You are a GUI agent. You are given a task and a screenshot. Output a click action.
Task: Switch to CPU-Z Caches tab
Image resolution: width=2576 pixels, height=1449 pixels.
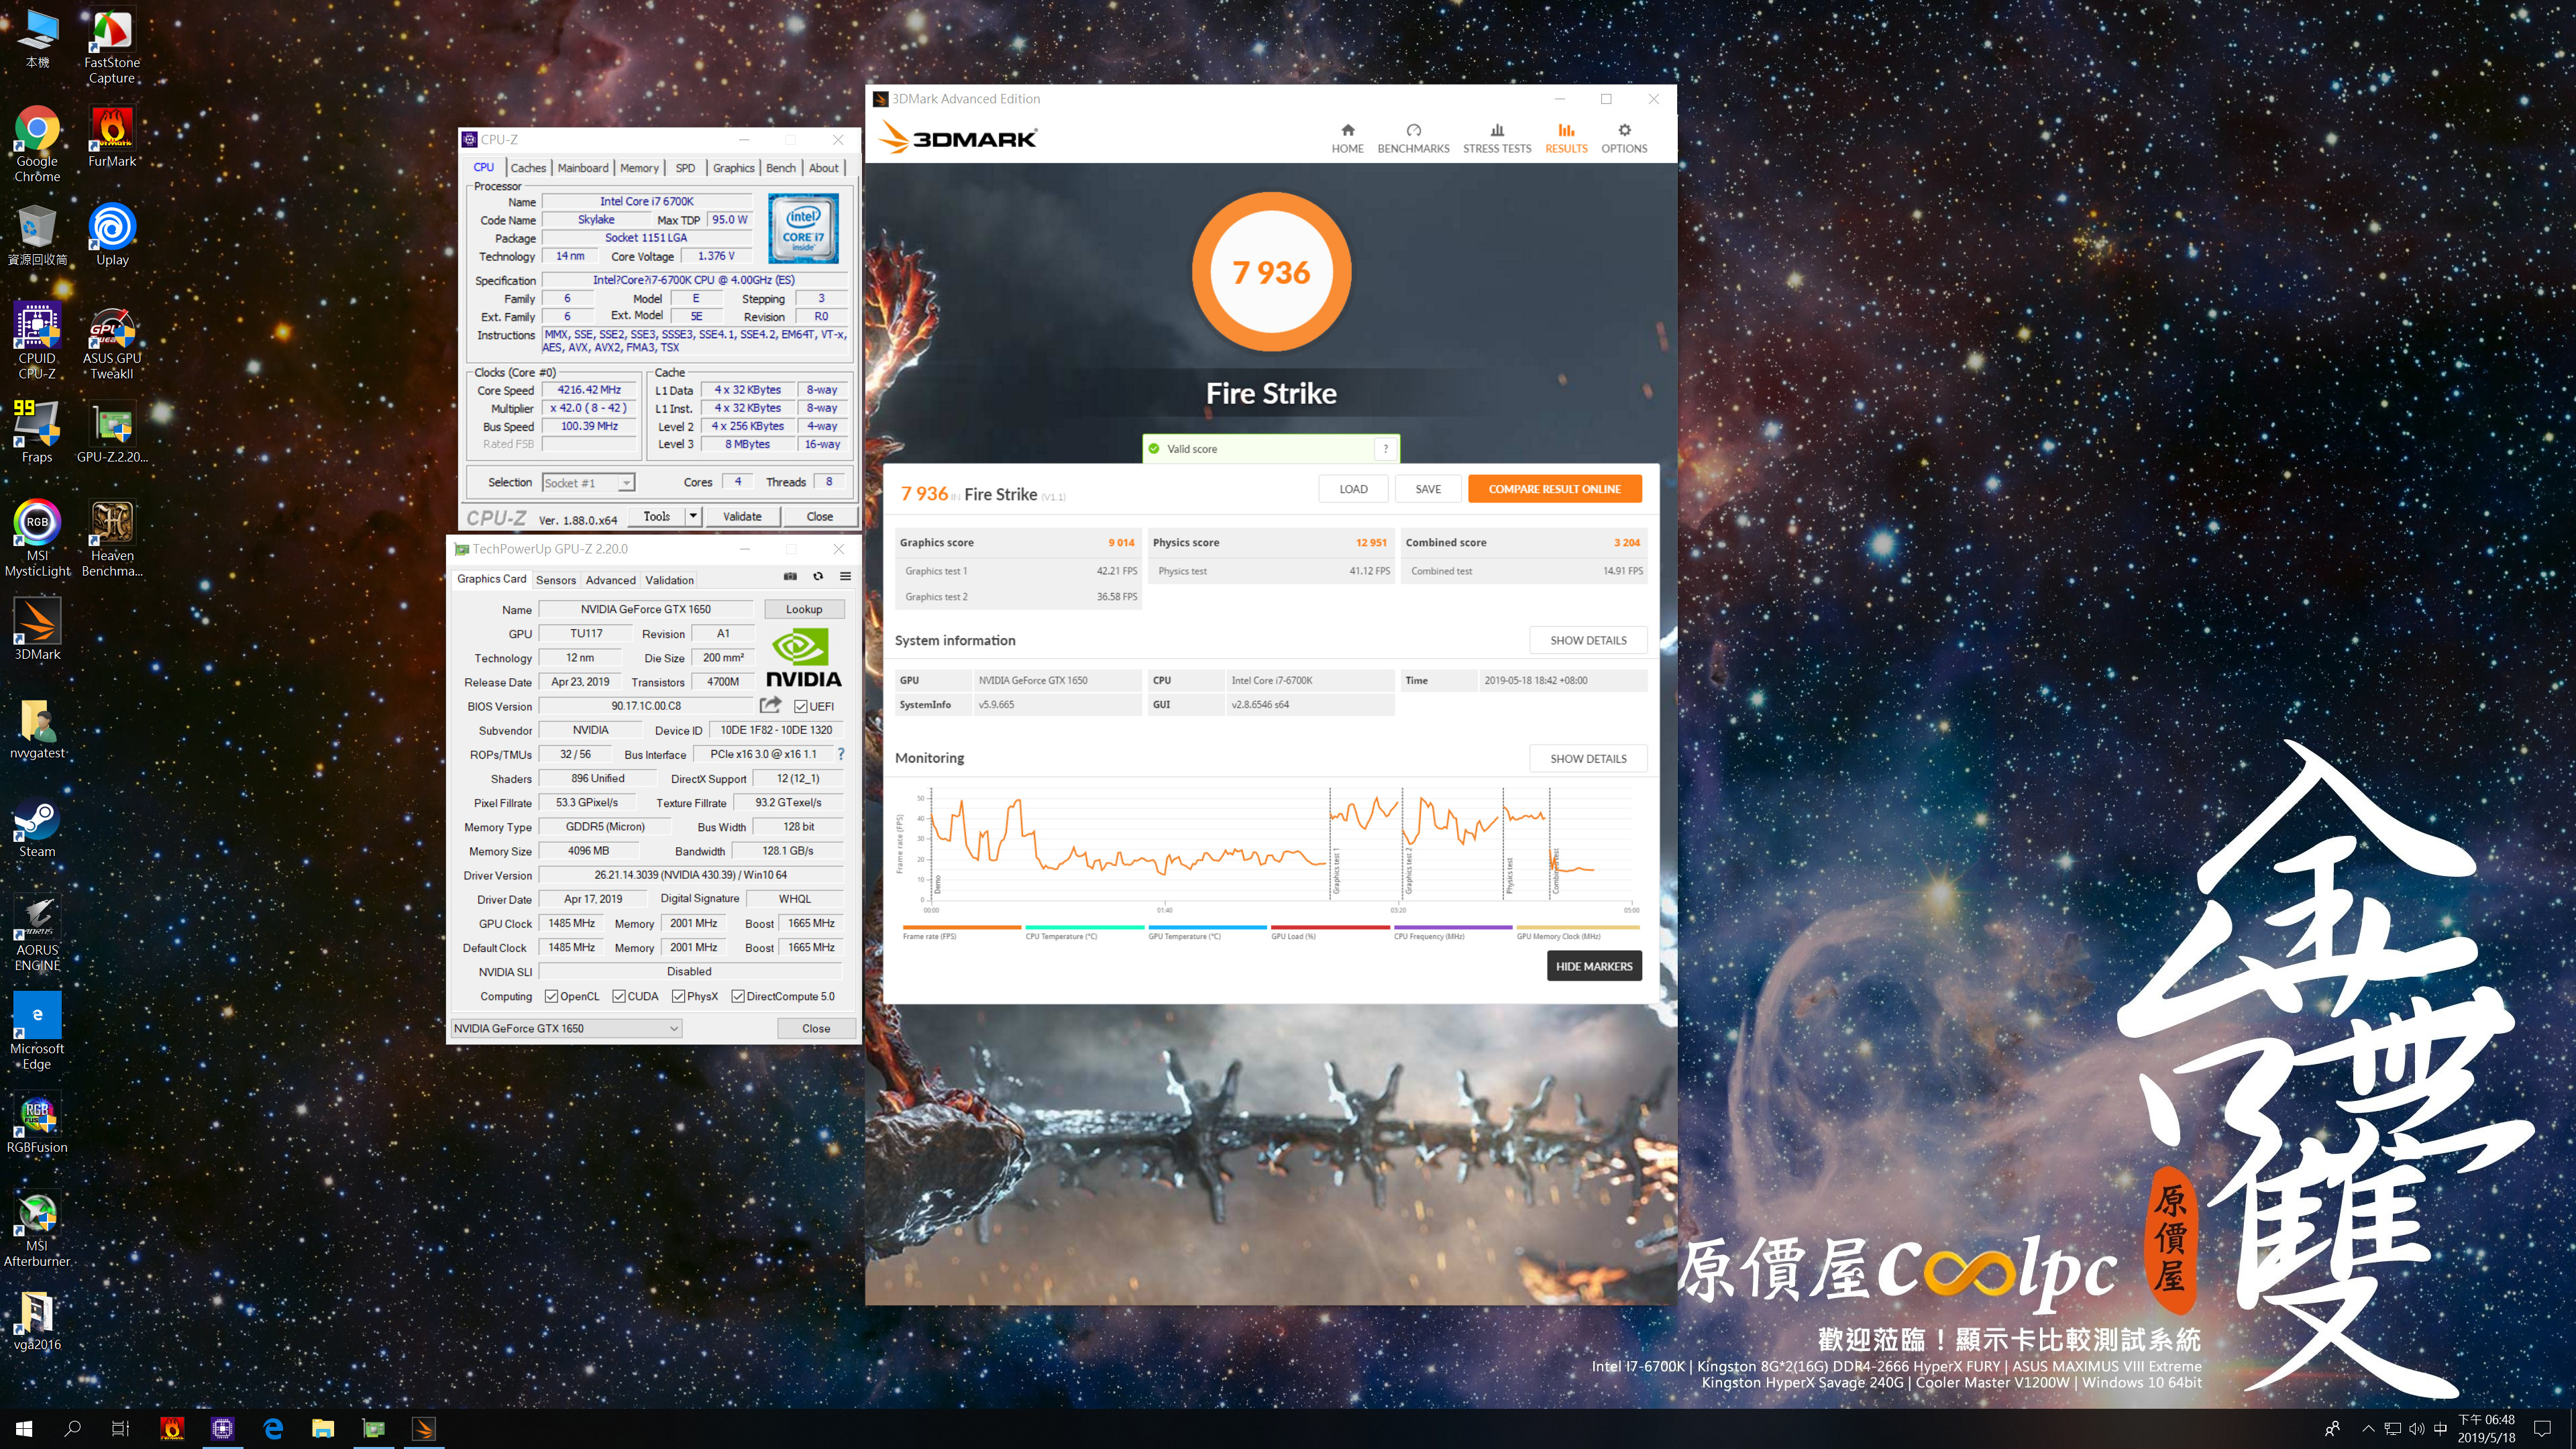coord(528,168)
